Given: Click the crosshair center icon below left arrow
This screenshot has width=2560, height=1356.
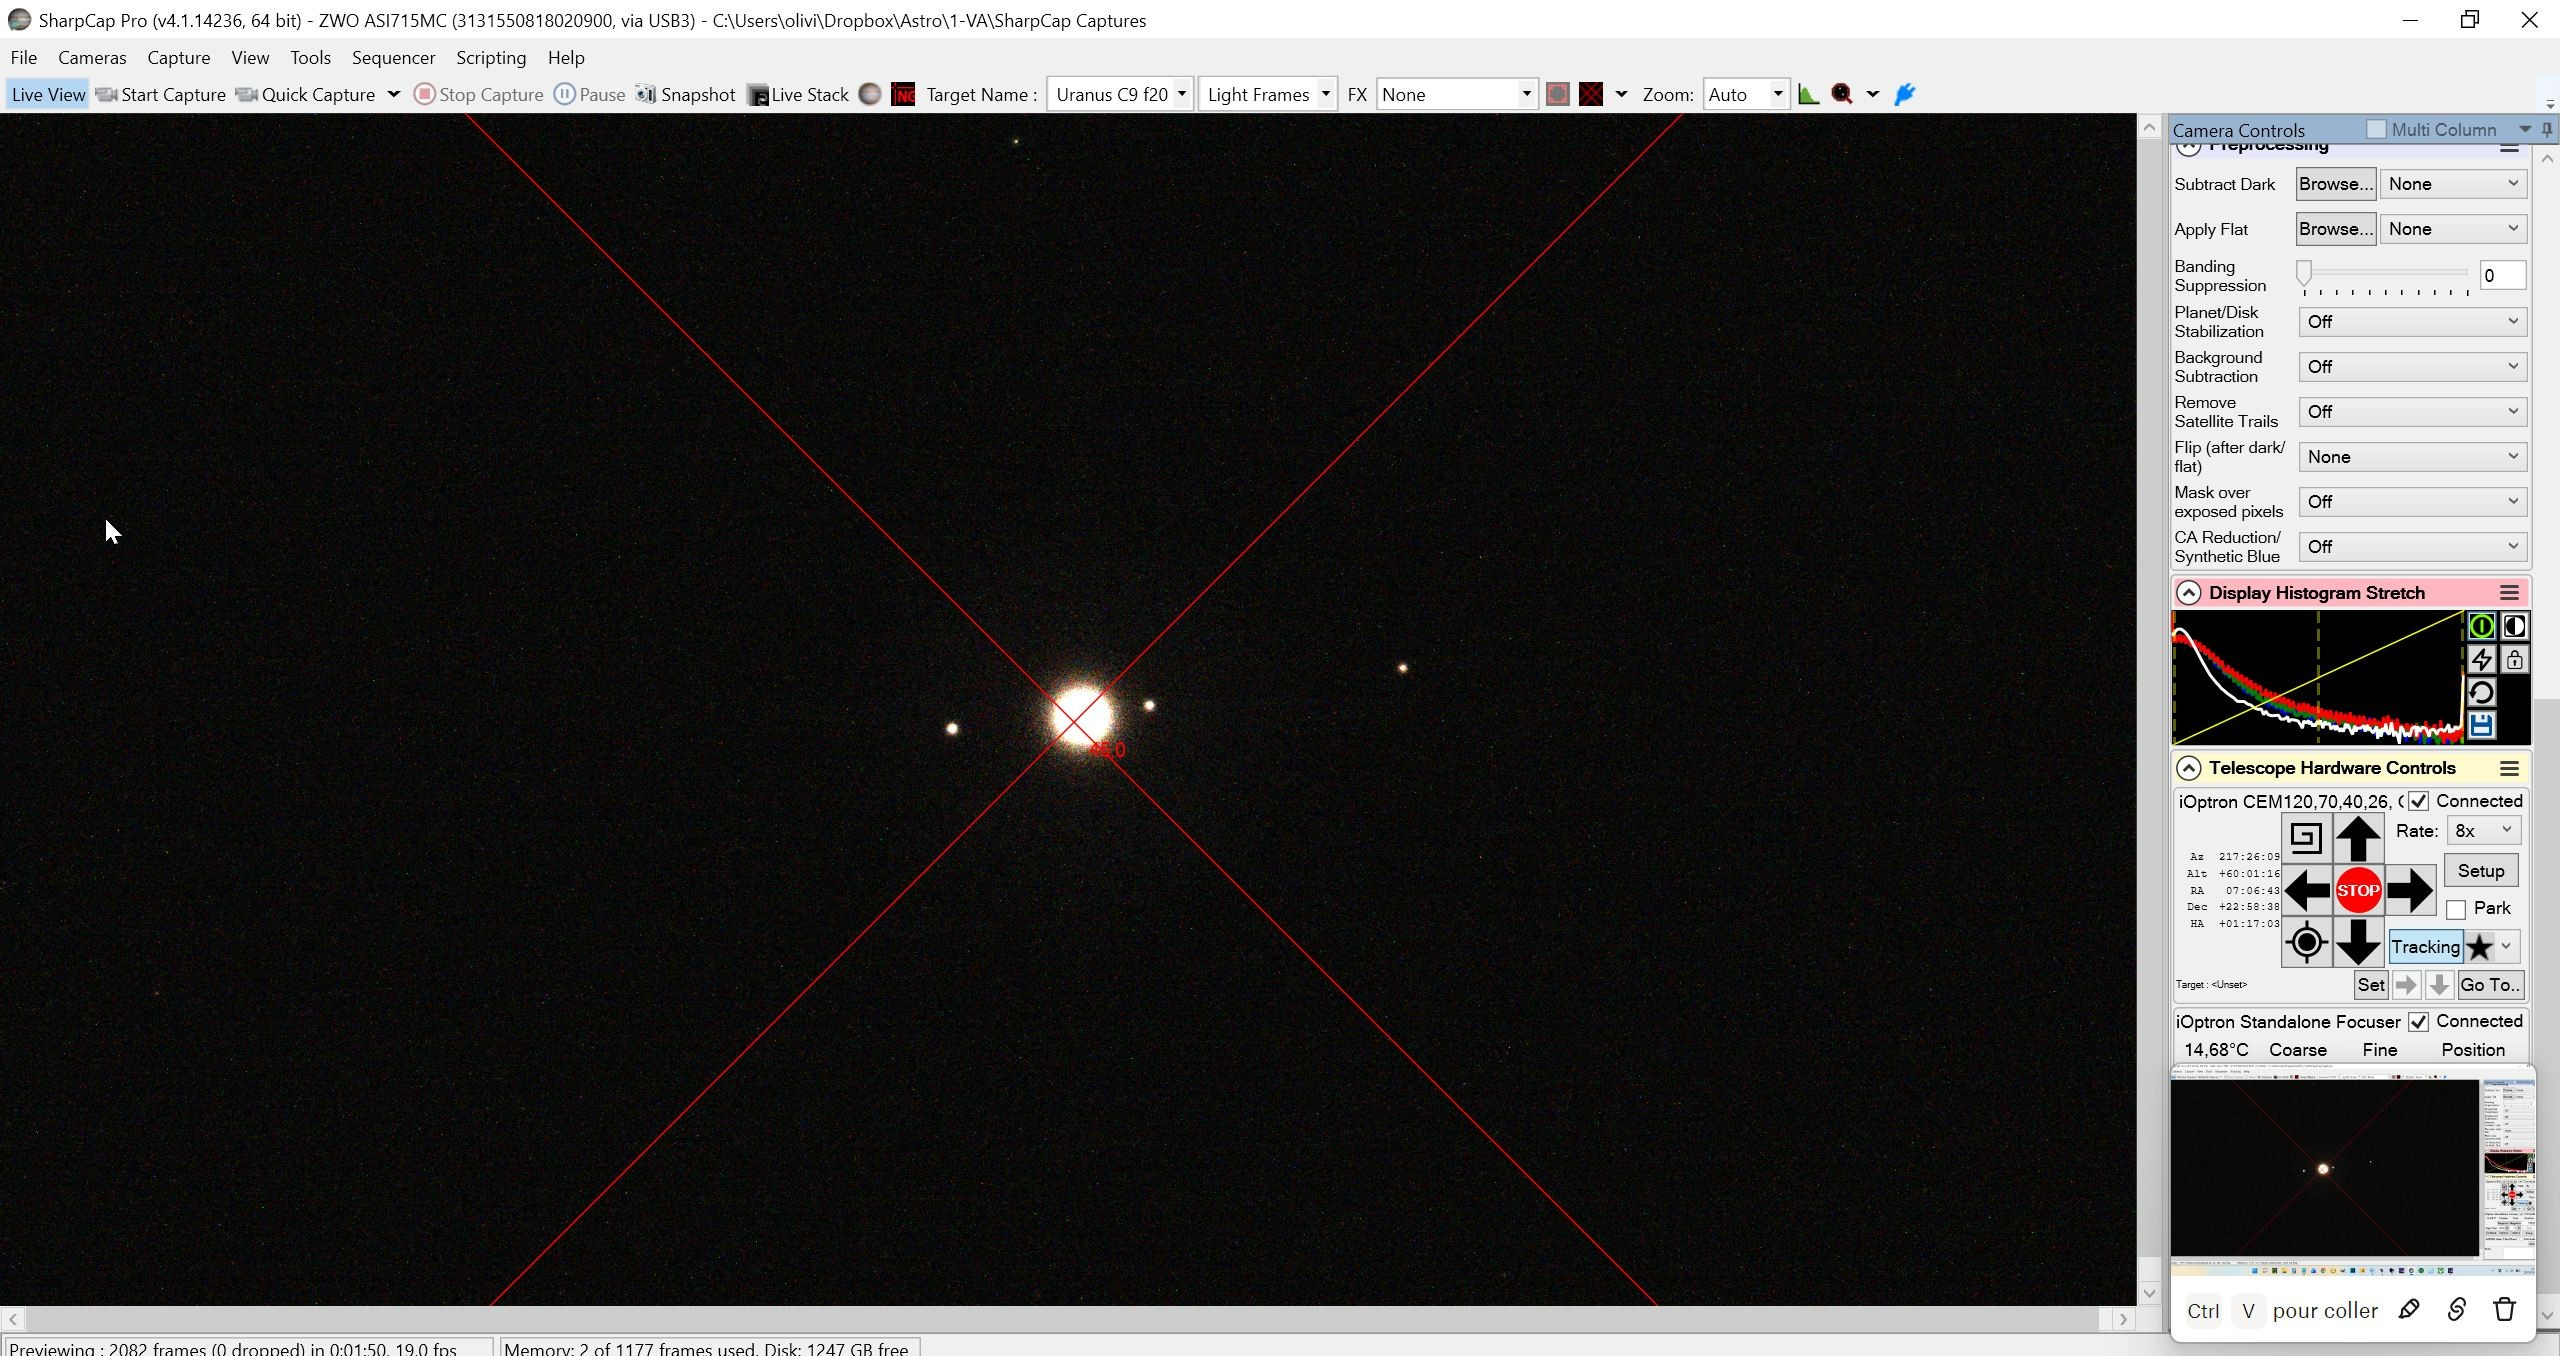Looking at the screenshot, I should [2305, 942].
